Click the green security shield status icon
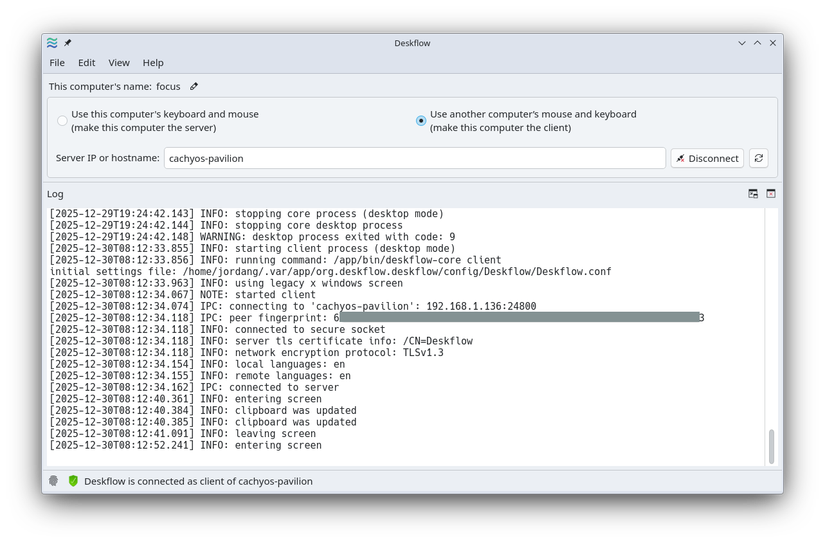 click(73, 480)
